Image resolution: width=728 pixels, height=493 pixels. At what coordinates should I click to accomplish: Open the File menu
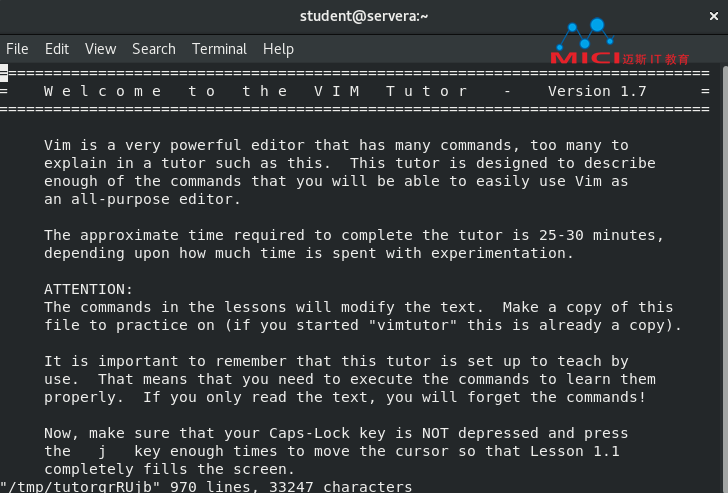[x=17, y=48]
